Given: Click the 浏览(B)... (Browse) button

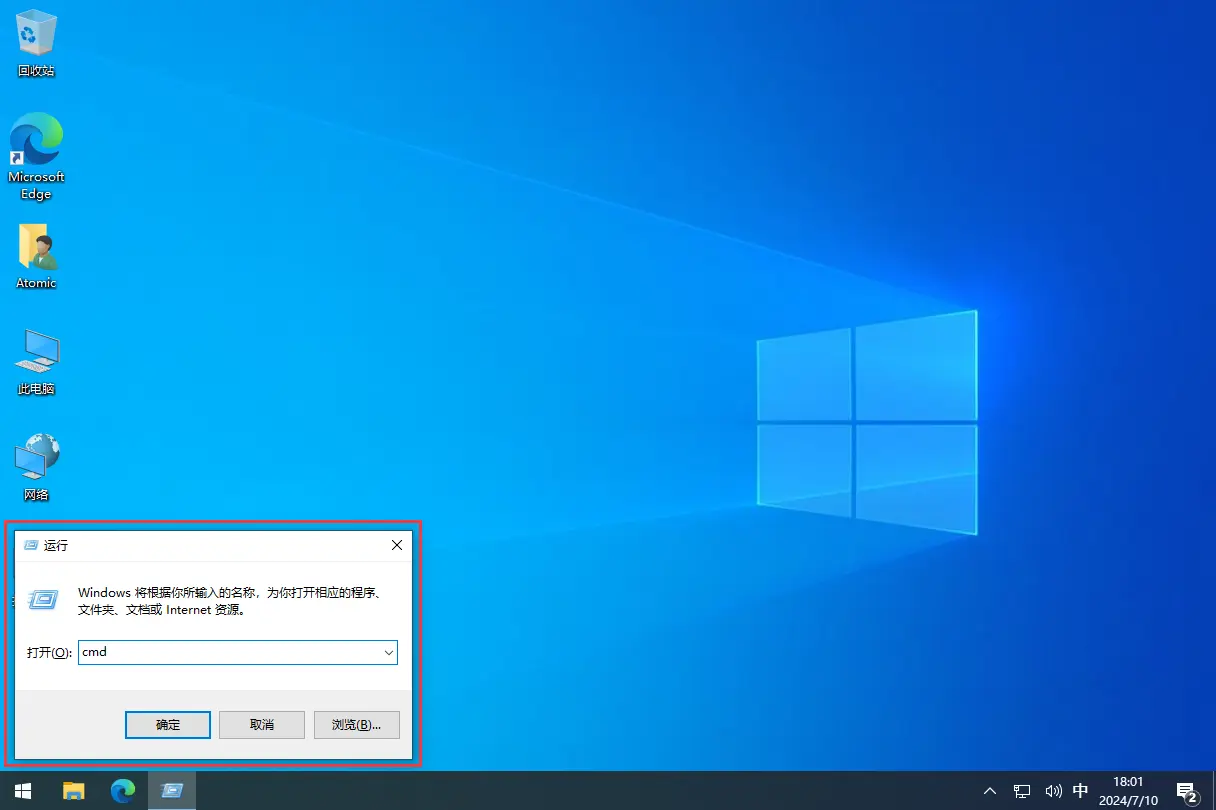Looking at the screenshot, I should 356,725.
